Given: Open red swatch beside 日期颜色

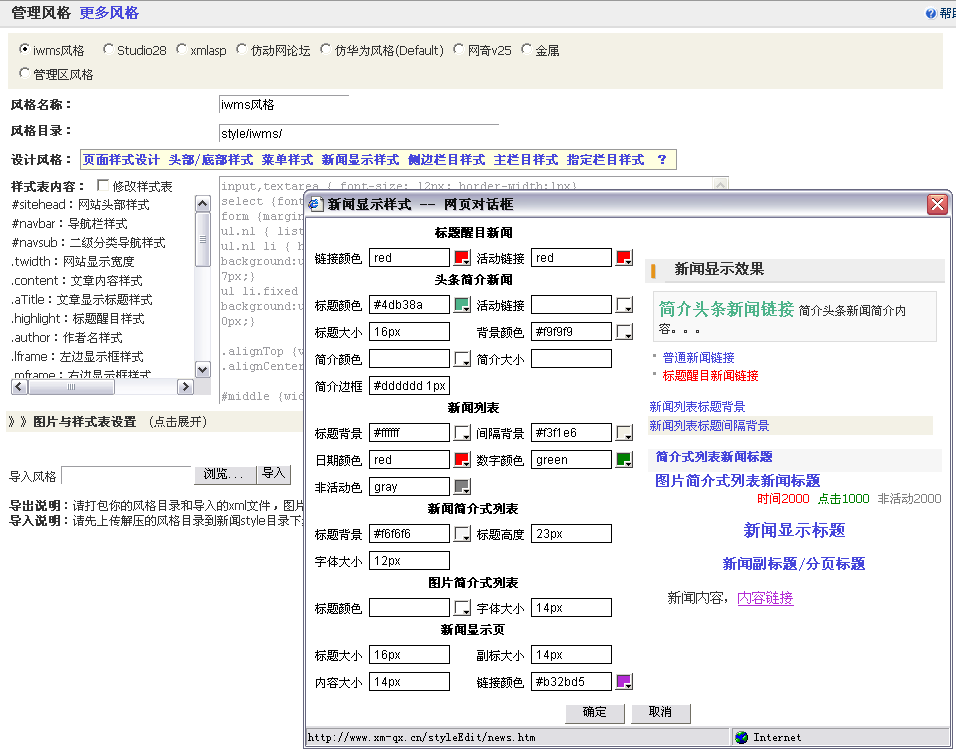Looking at the screenshot, I should tap(462, 460).
